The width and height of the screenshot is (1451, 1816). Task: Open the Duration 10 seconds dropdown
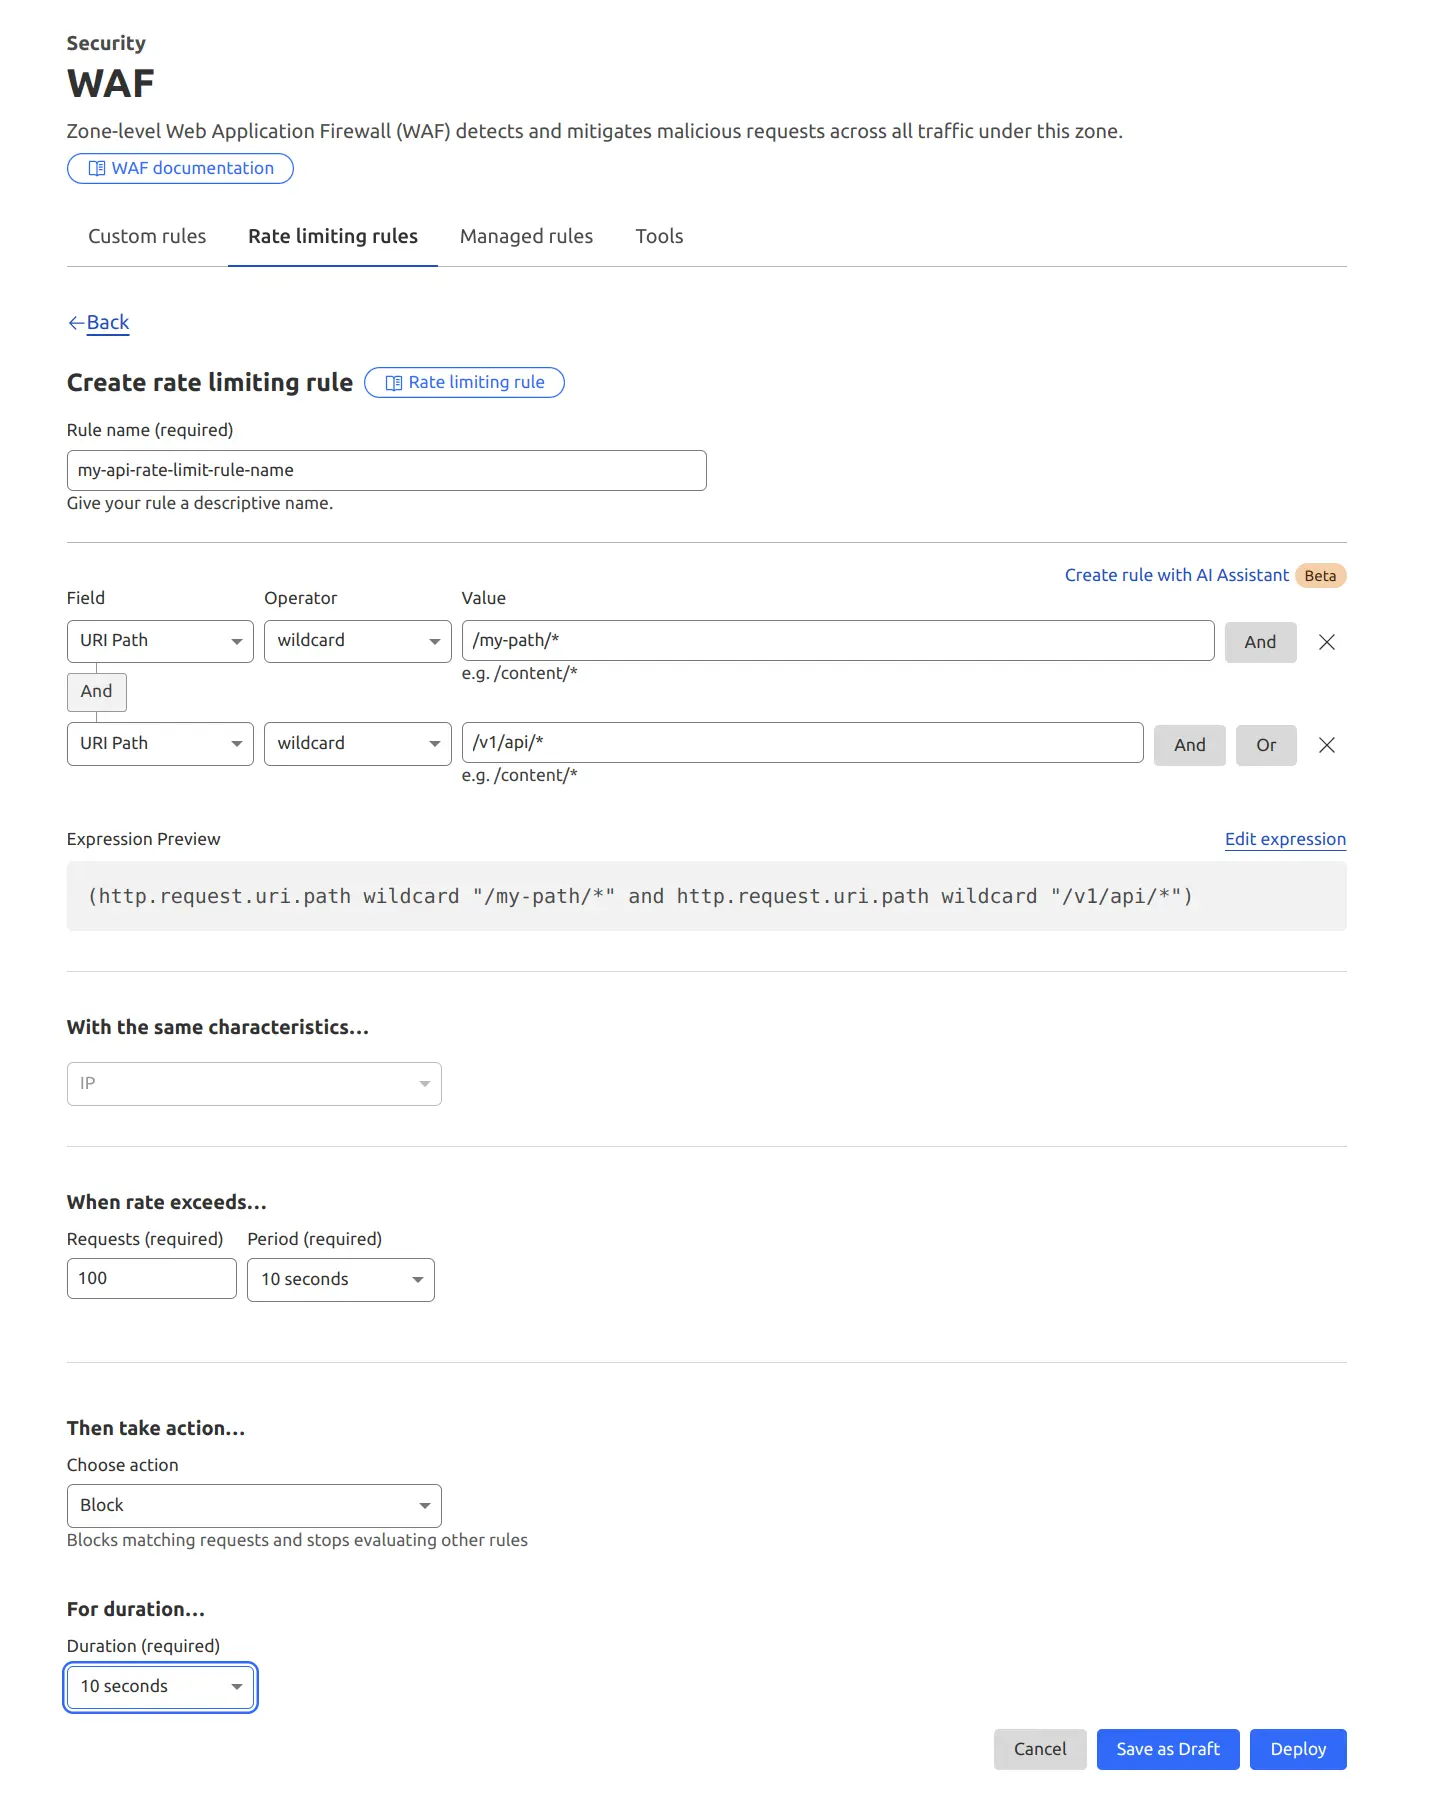pos(160,1687)
